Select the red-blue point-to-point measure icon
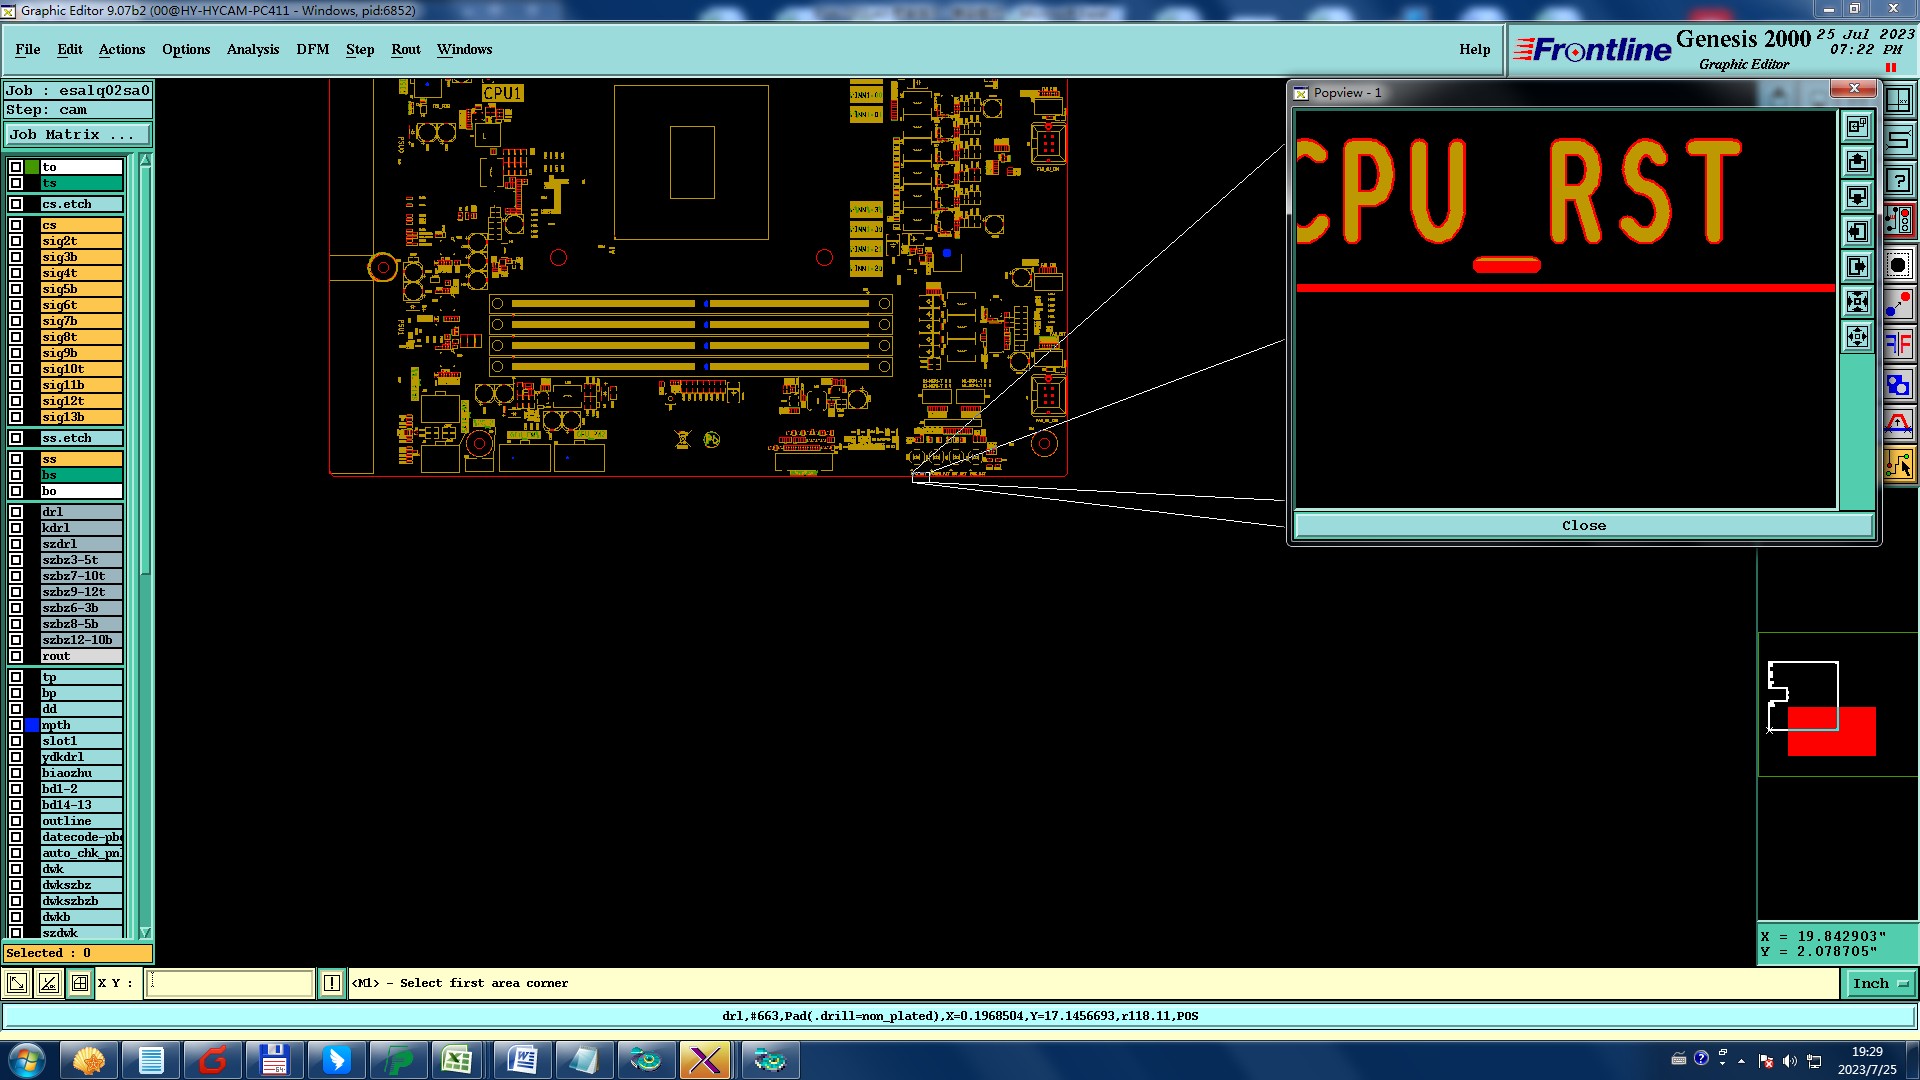 click(x=1898, y=305)
